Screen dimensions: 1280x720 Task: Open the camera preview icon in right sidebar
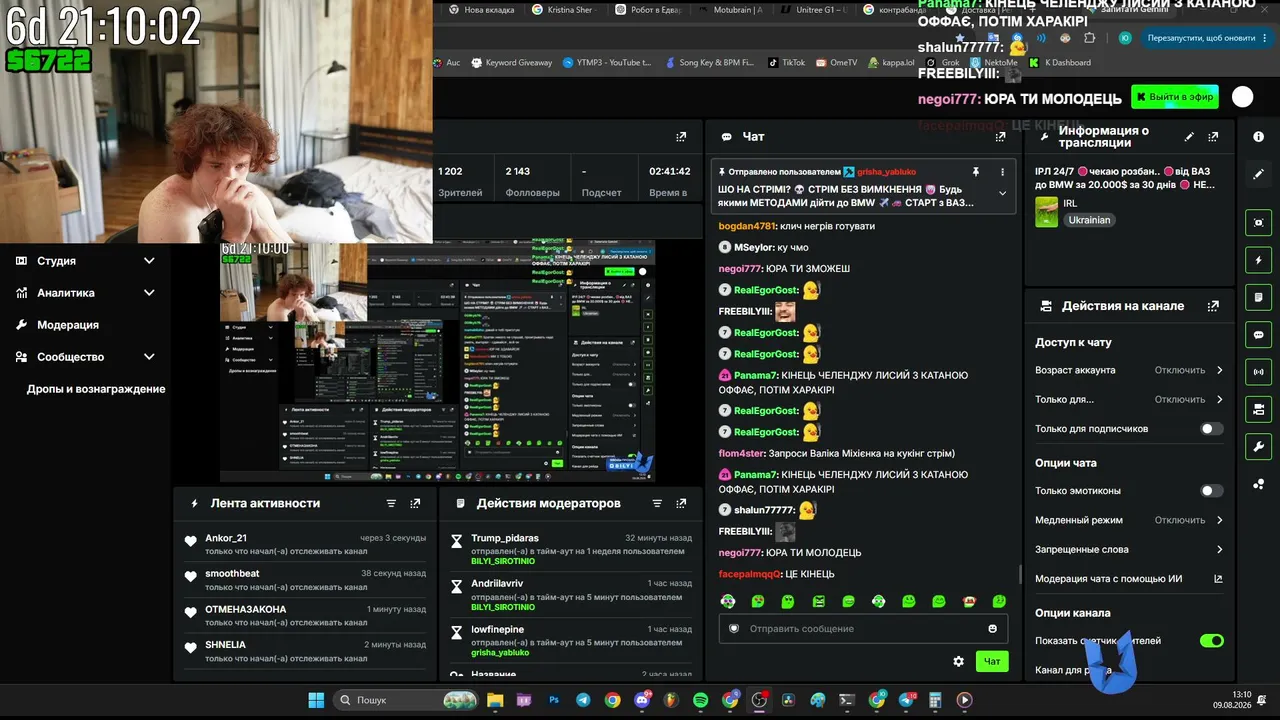click(1258, 222)
